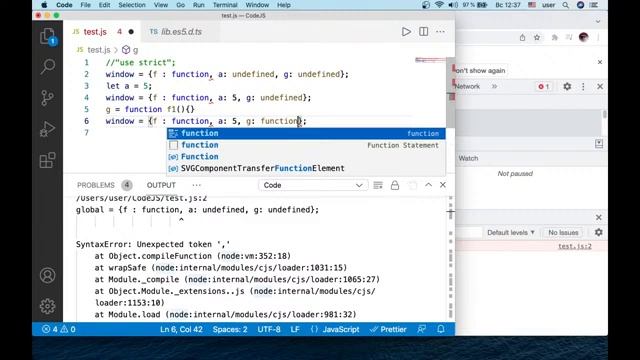
Task: Open the Selection menu
Action: [132, 5]
